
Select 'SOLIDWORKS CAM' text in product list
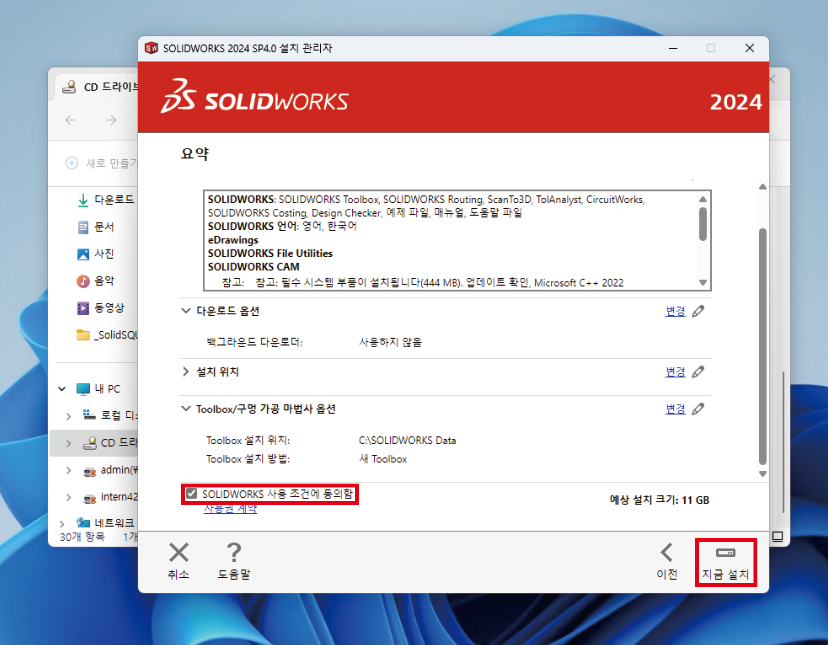tap(253, 267)
